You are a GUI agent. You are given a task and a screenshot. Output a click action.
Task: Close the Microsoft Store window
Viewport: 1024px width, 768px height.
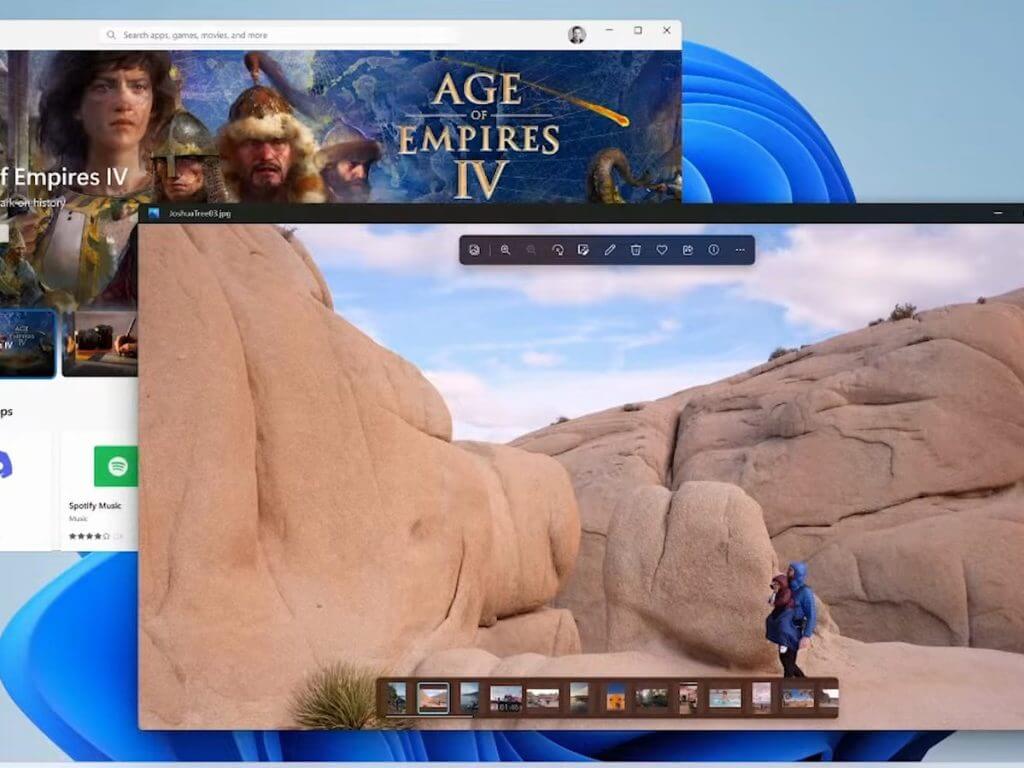click(667, 31)
